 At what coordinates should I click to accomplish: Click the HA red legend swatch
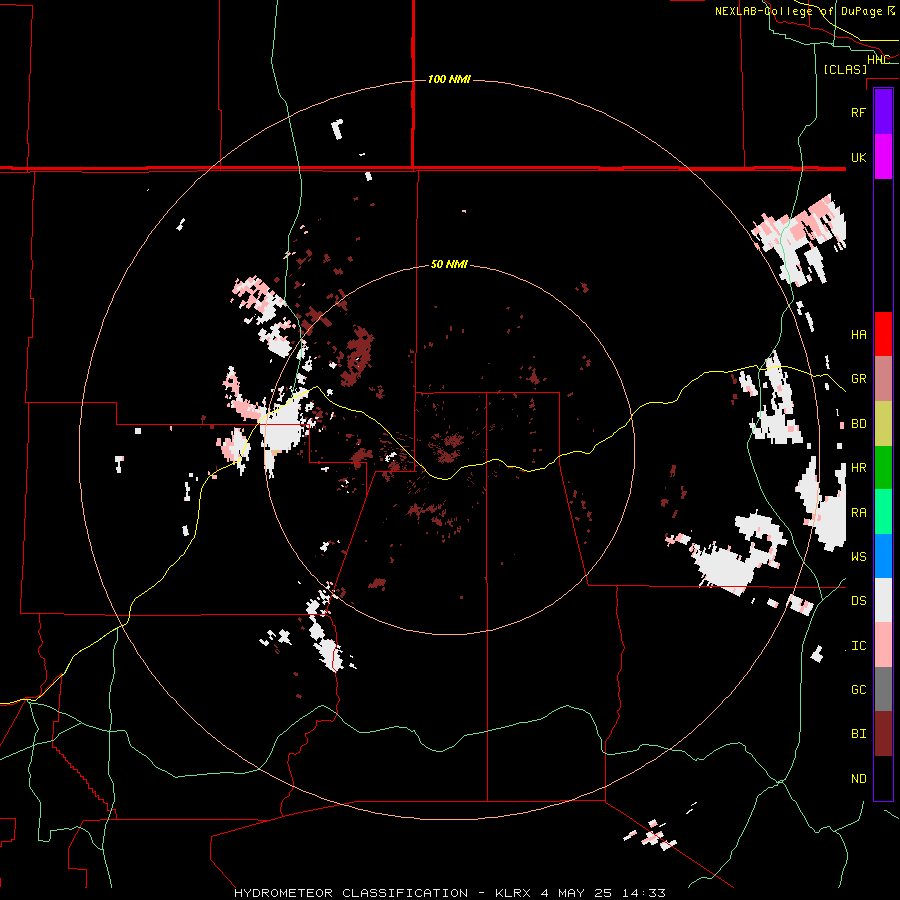click(x=883, y=334)
